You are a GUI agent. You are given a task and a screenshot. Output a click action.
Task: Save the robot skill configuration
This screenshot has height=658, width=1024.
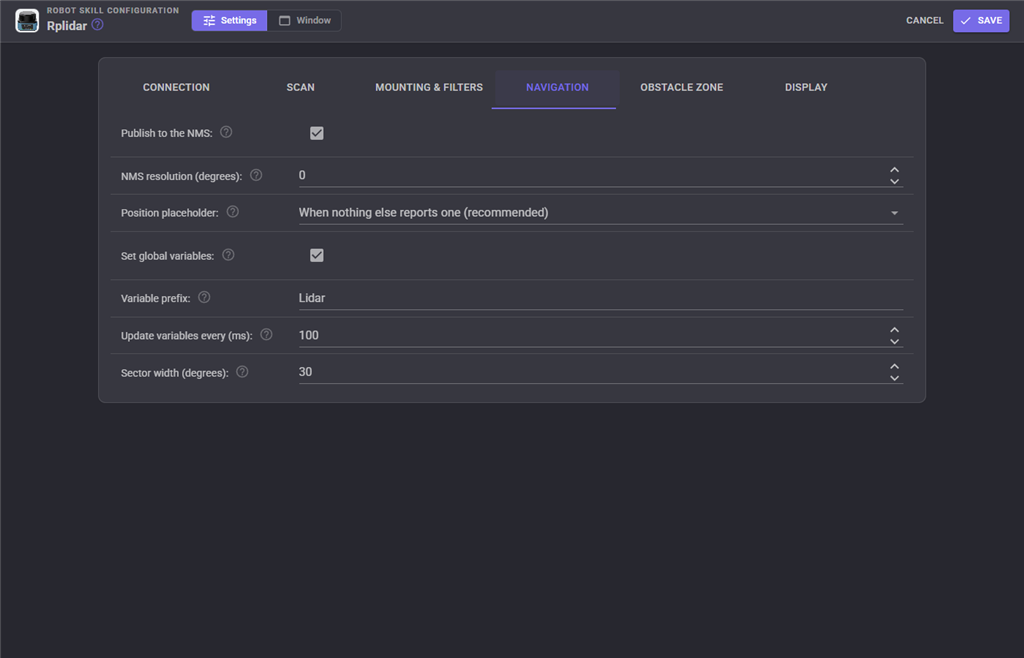click(x=981, y=21)
